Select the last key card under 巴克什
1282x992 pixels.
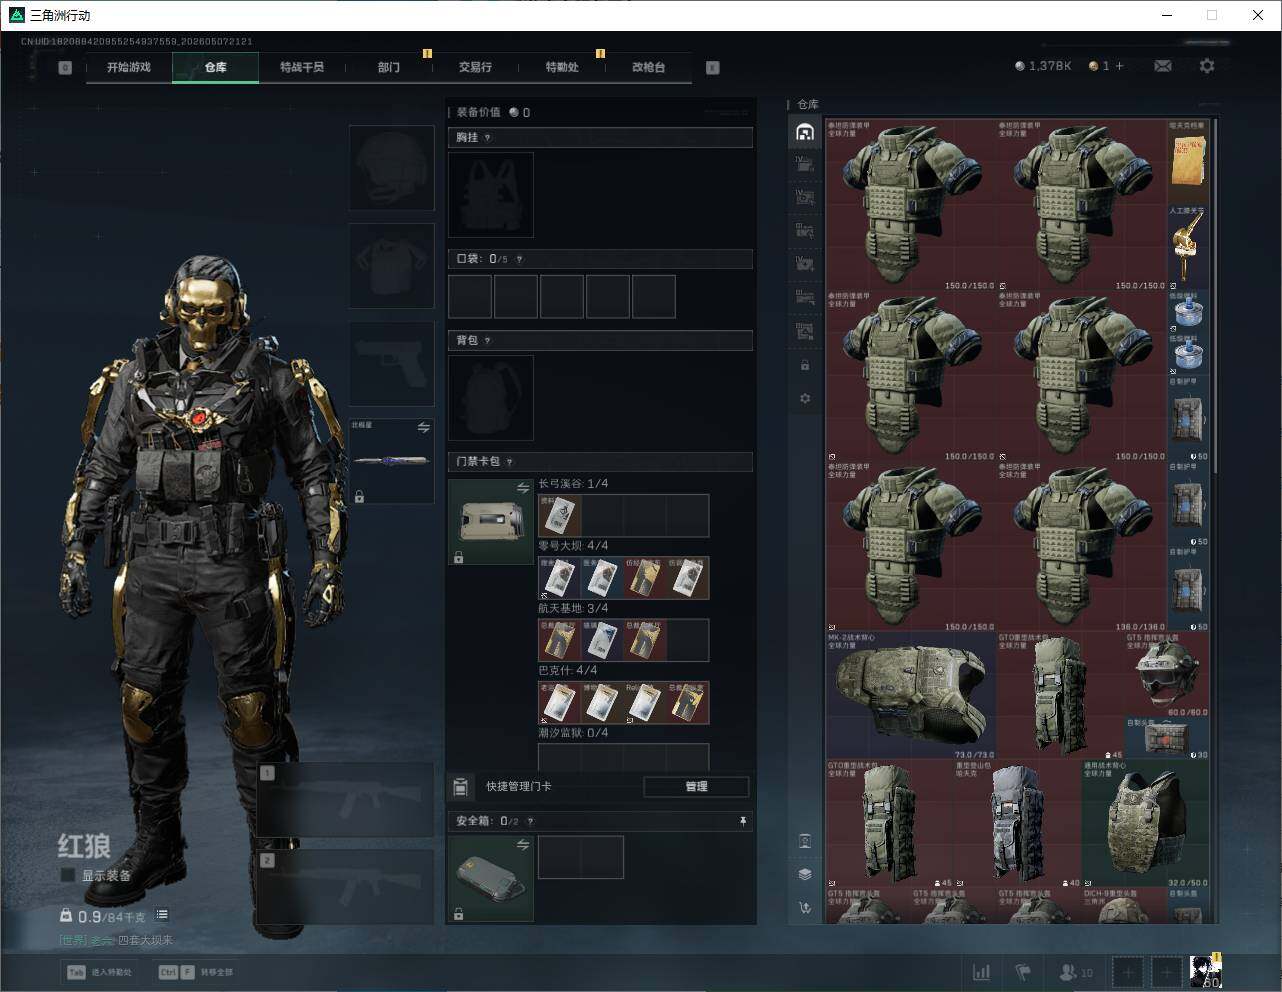(x=688, y=703)
